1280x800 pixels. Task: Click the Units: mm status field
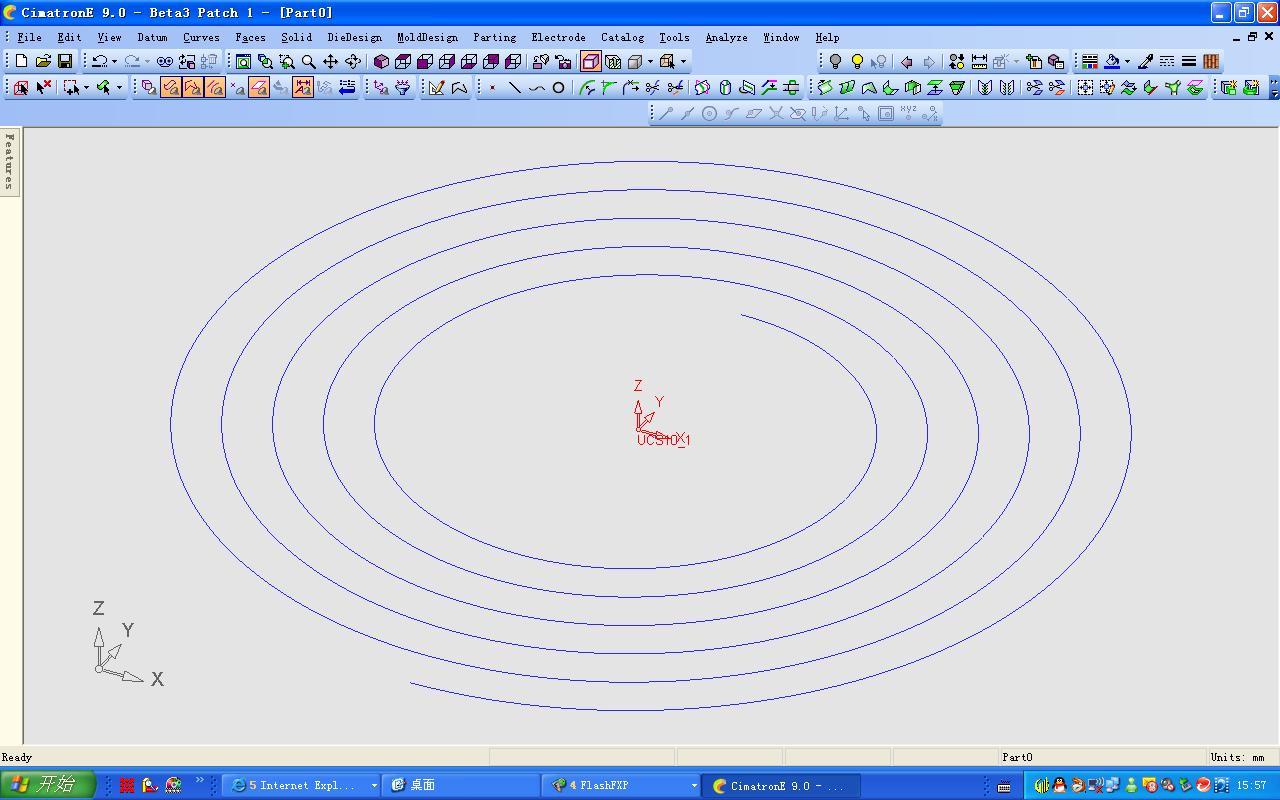(x=1238, y=757)
